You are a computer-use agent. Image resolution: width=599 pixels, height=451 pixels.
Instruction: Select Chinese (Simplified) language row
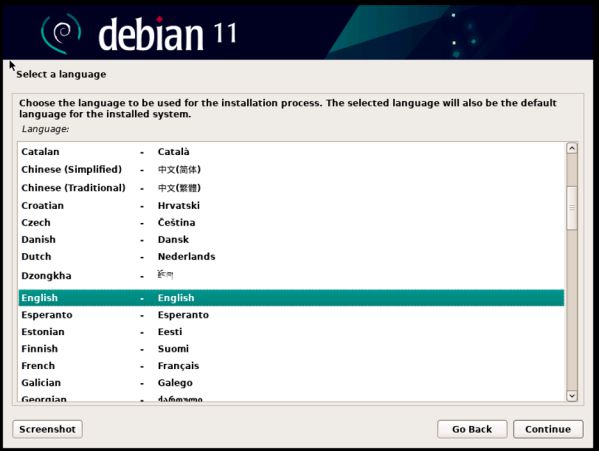click(x=291, y=169)
